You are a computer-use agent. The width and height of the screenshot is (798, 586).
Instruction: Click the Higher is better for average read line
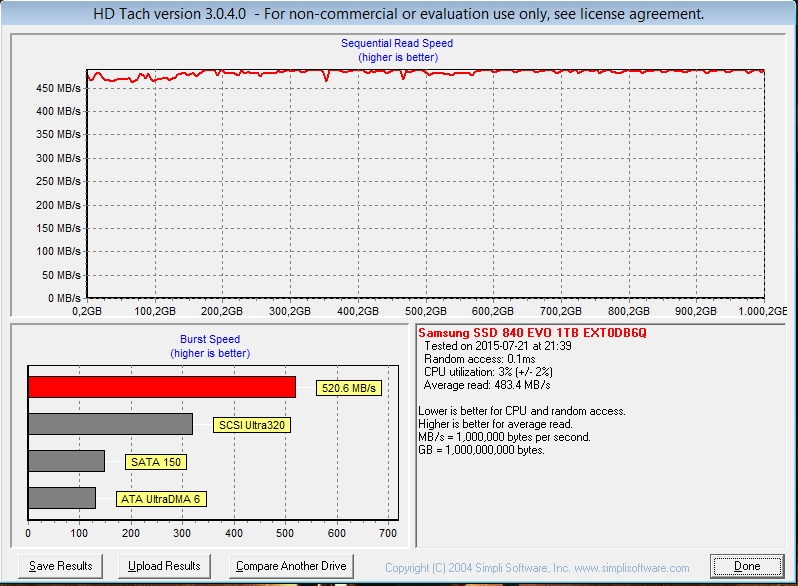pos(495,424)
